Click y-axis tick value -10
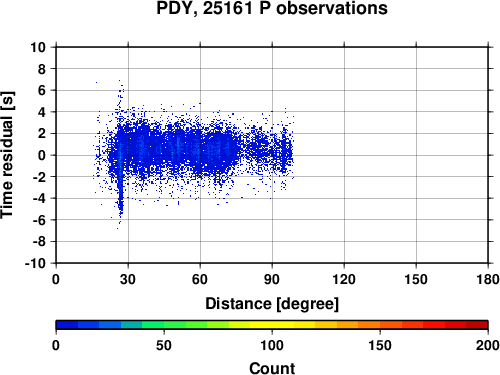 pyautogui.click(x=35, y=263)
